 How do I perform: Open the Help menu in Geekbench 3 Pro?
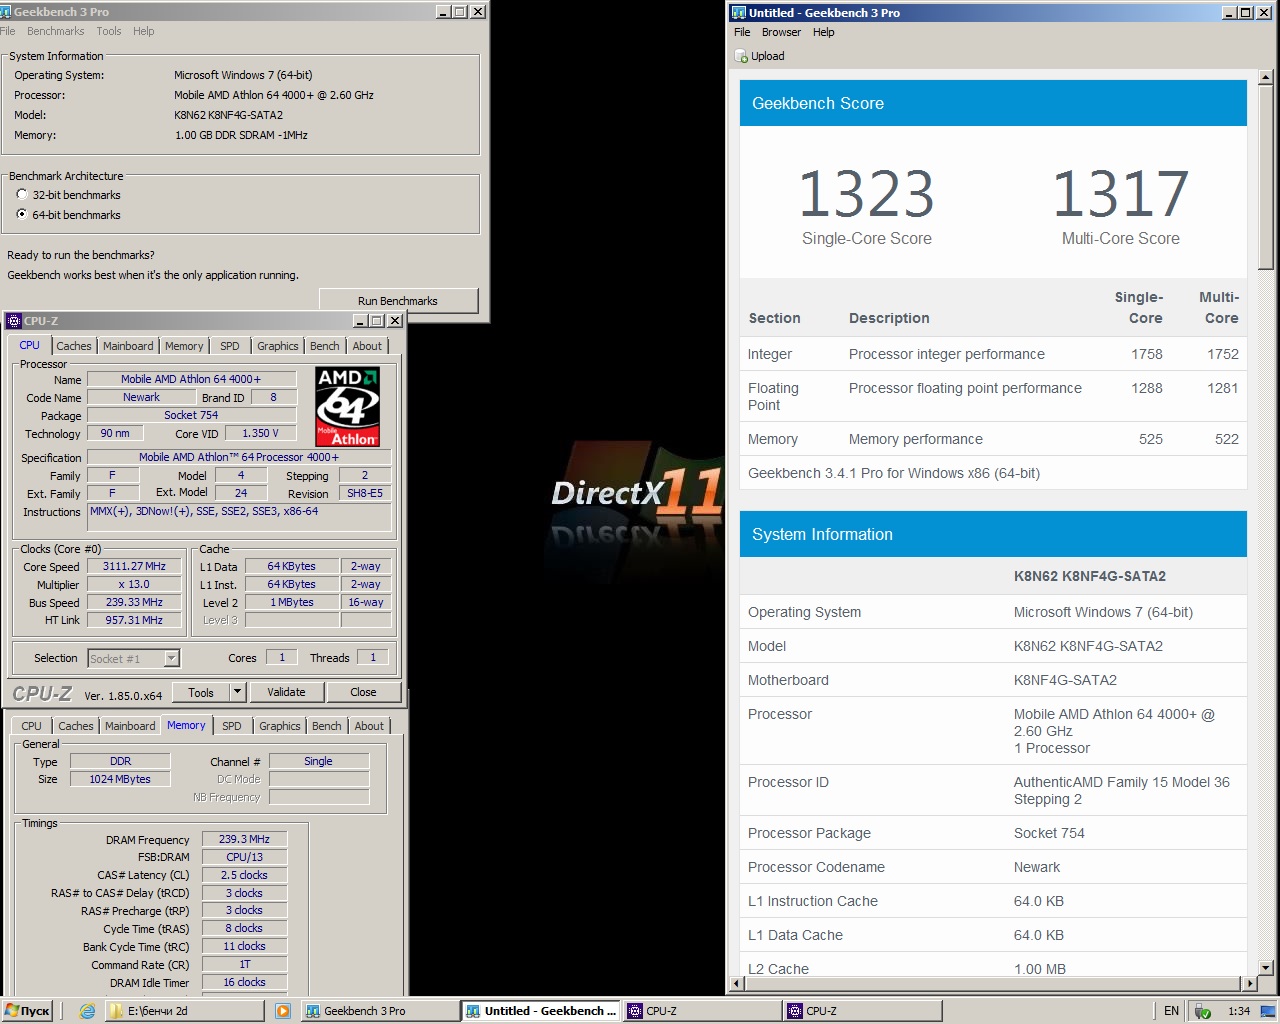[x=144, y=31]
